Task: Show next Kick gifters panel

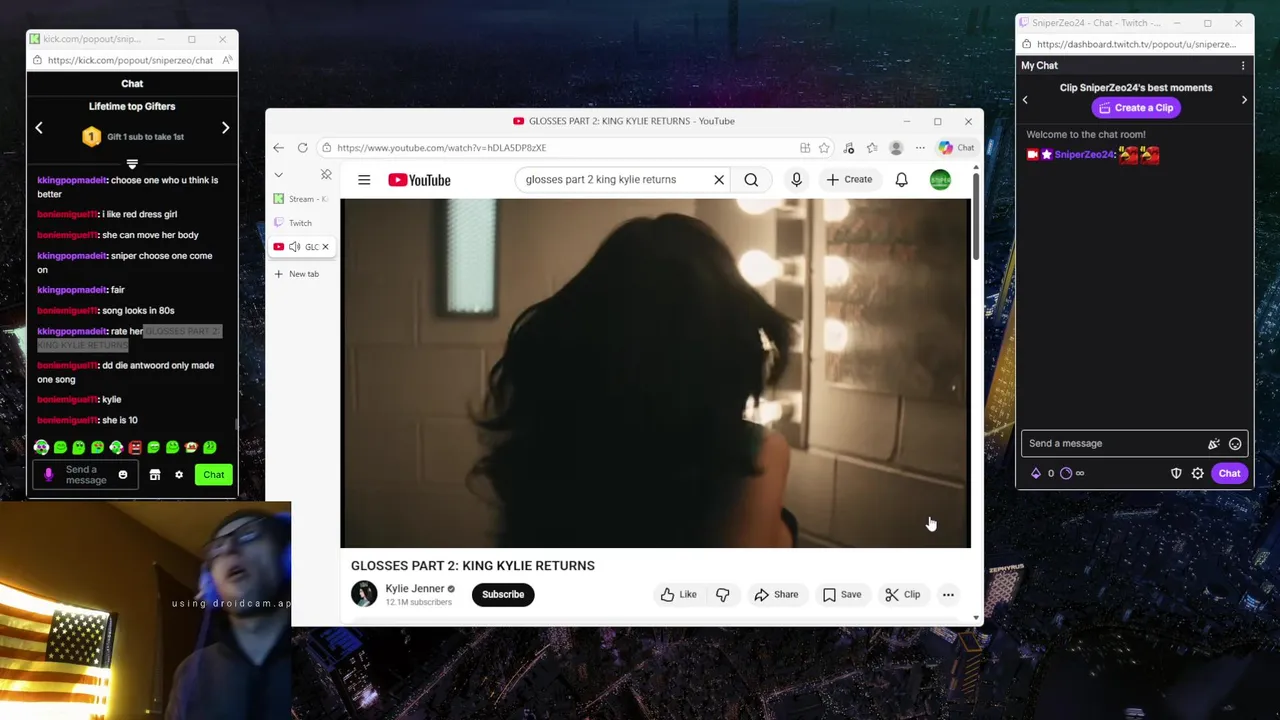Action: coord(225,128)
